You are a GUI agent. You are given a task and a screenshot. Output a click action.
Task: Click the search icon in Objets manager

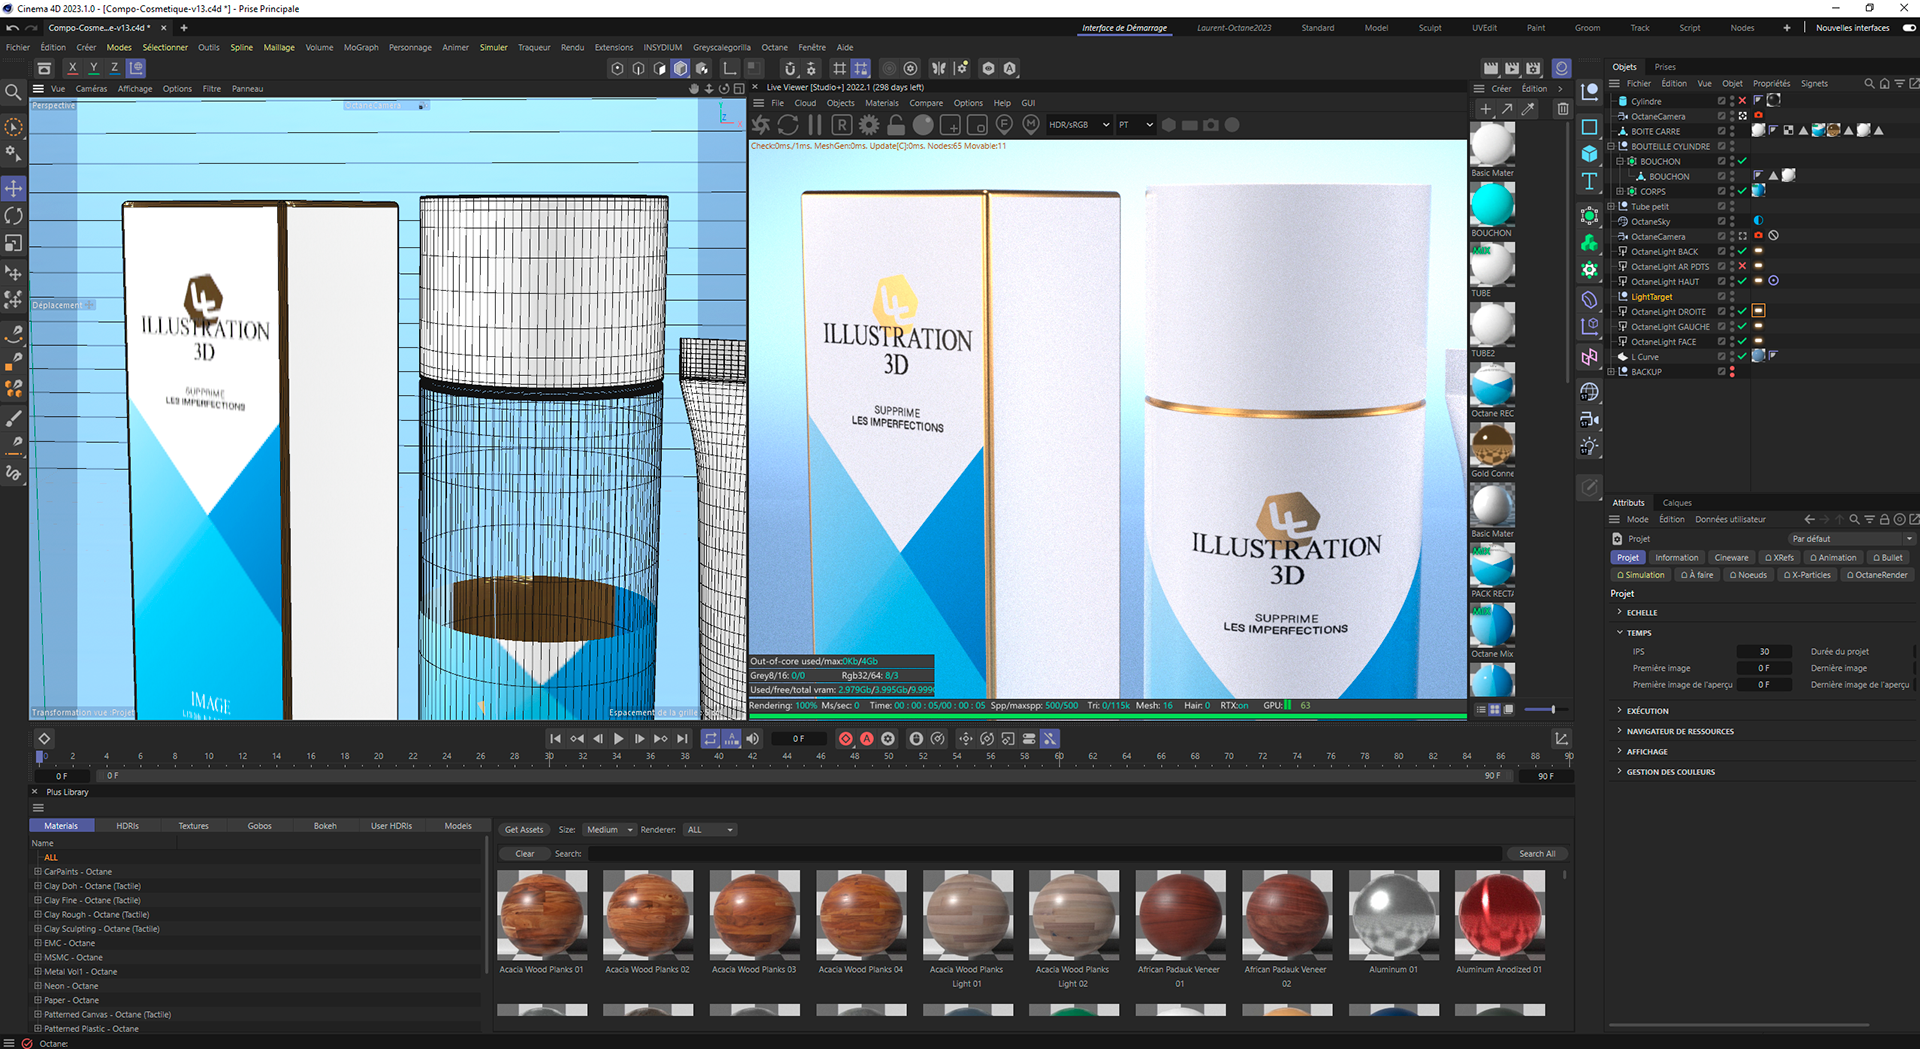(1869, 84)
